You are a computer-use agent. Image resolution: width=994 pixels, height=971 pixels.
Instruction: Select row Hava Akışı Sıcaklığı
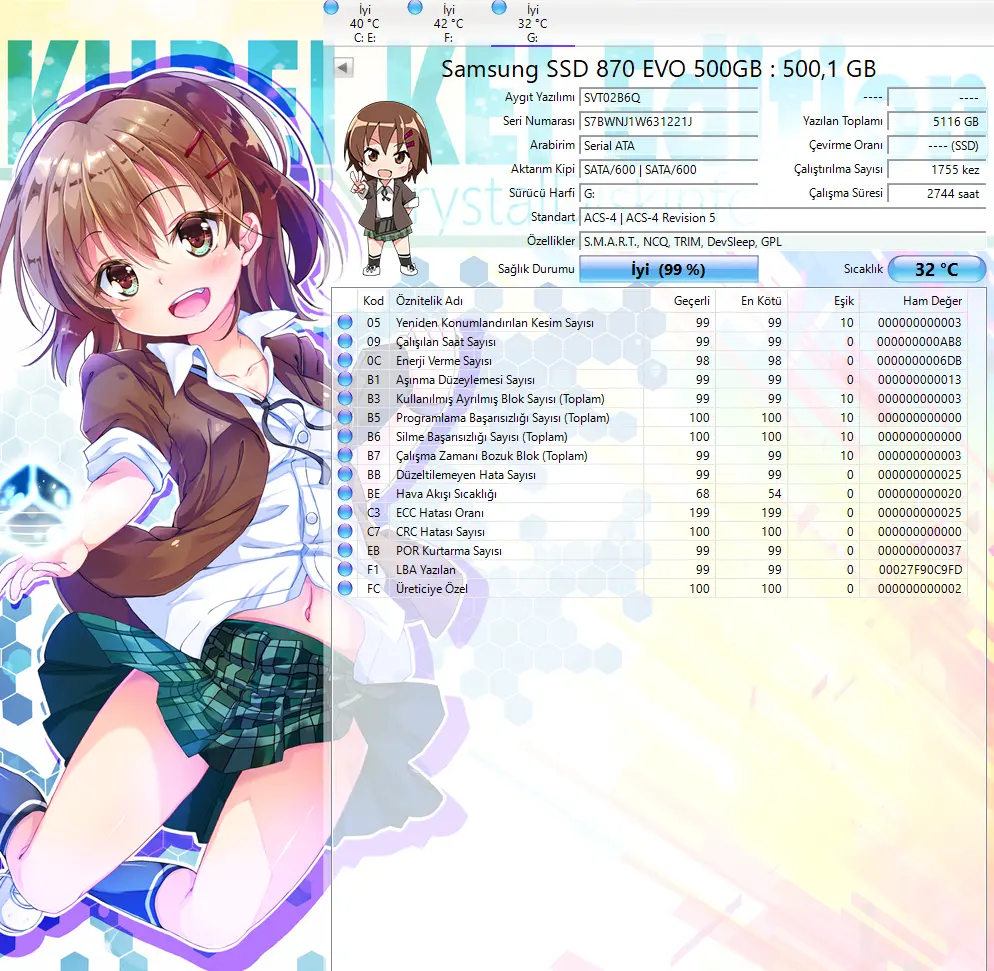[x=650, y=494]
